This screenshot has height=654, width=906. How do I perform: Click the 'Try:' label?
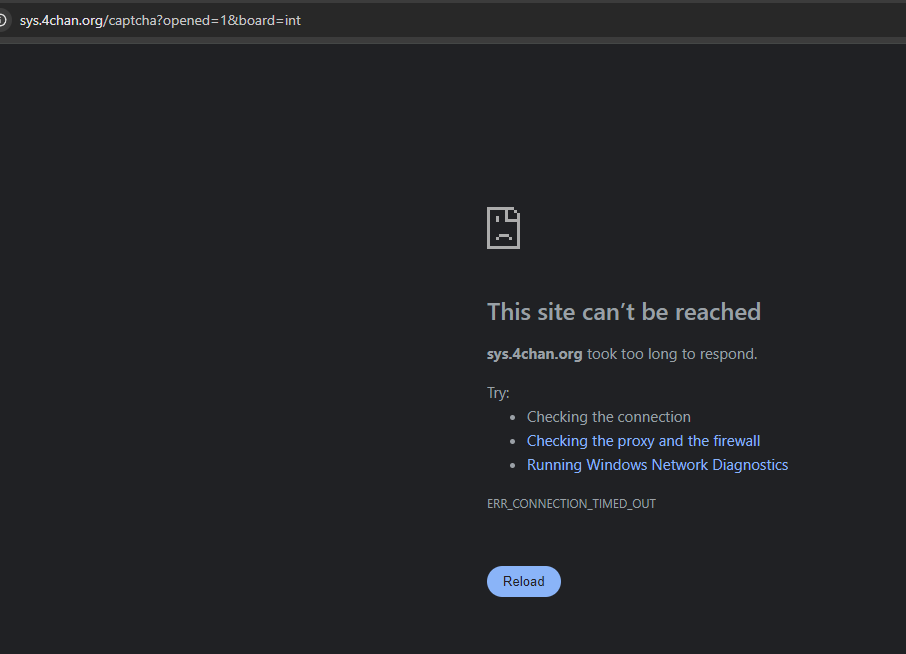497,393
